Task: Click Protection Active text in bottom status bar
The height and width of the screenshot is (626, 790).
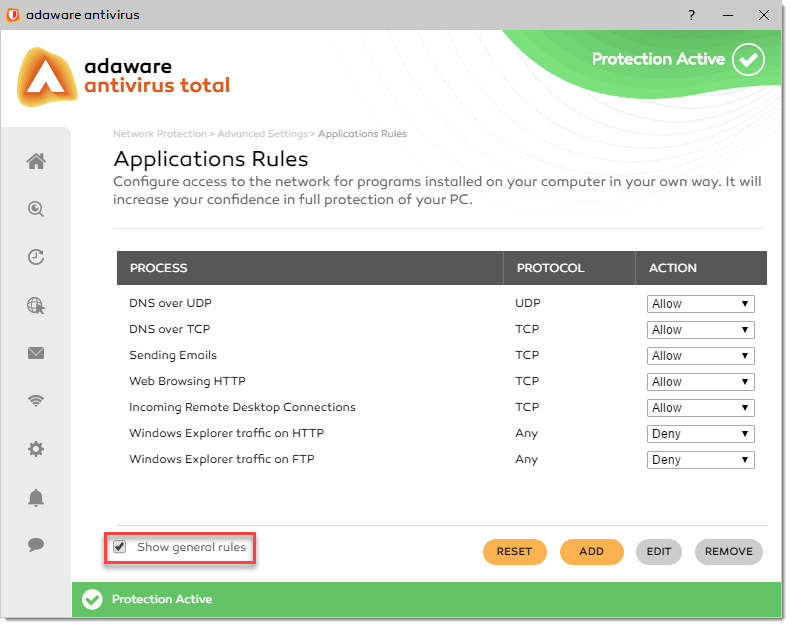Action: [x=162, y=599]
